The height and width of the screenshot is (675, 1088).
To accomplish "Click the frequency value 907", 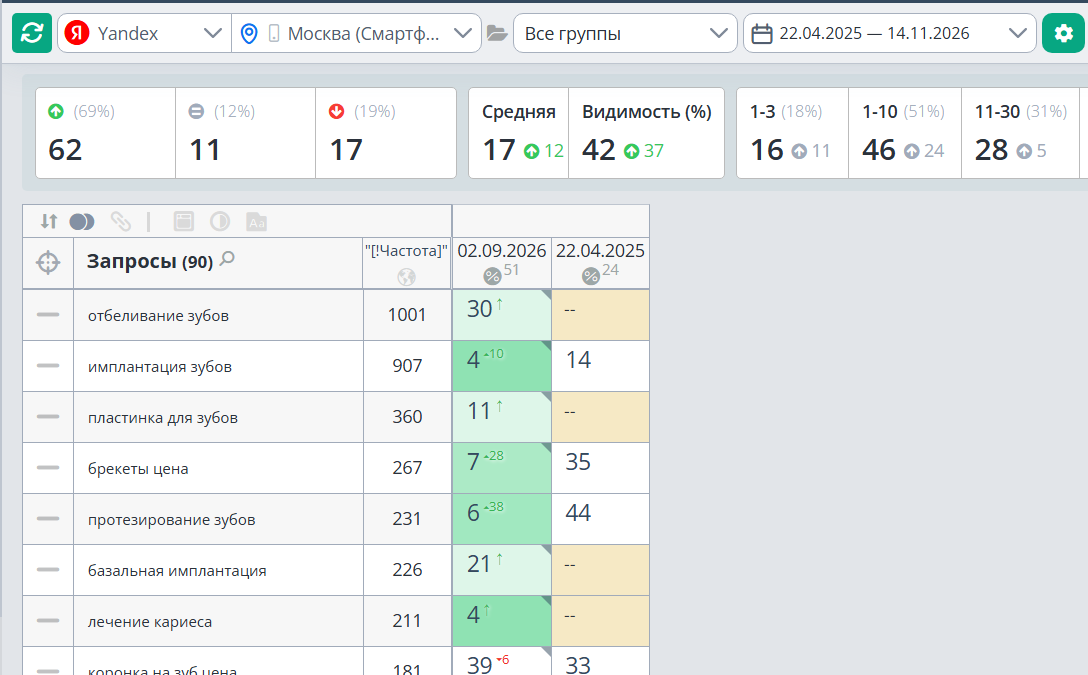I will tap(407, 366).
